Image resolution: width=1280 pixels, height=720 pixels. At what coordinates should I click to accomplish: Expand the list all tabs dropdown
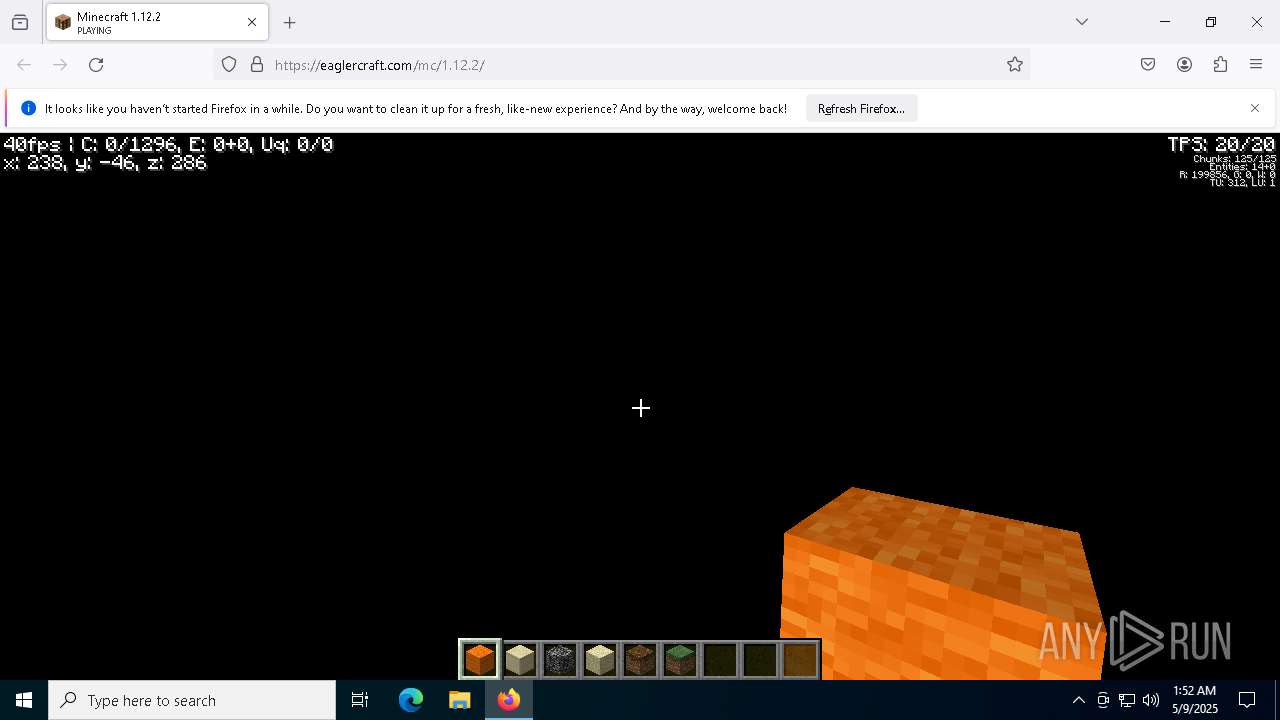click(x=1082, y=22)
